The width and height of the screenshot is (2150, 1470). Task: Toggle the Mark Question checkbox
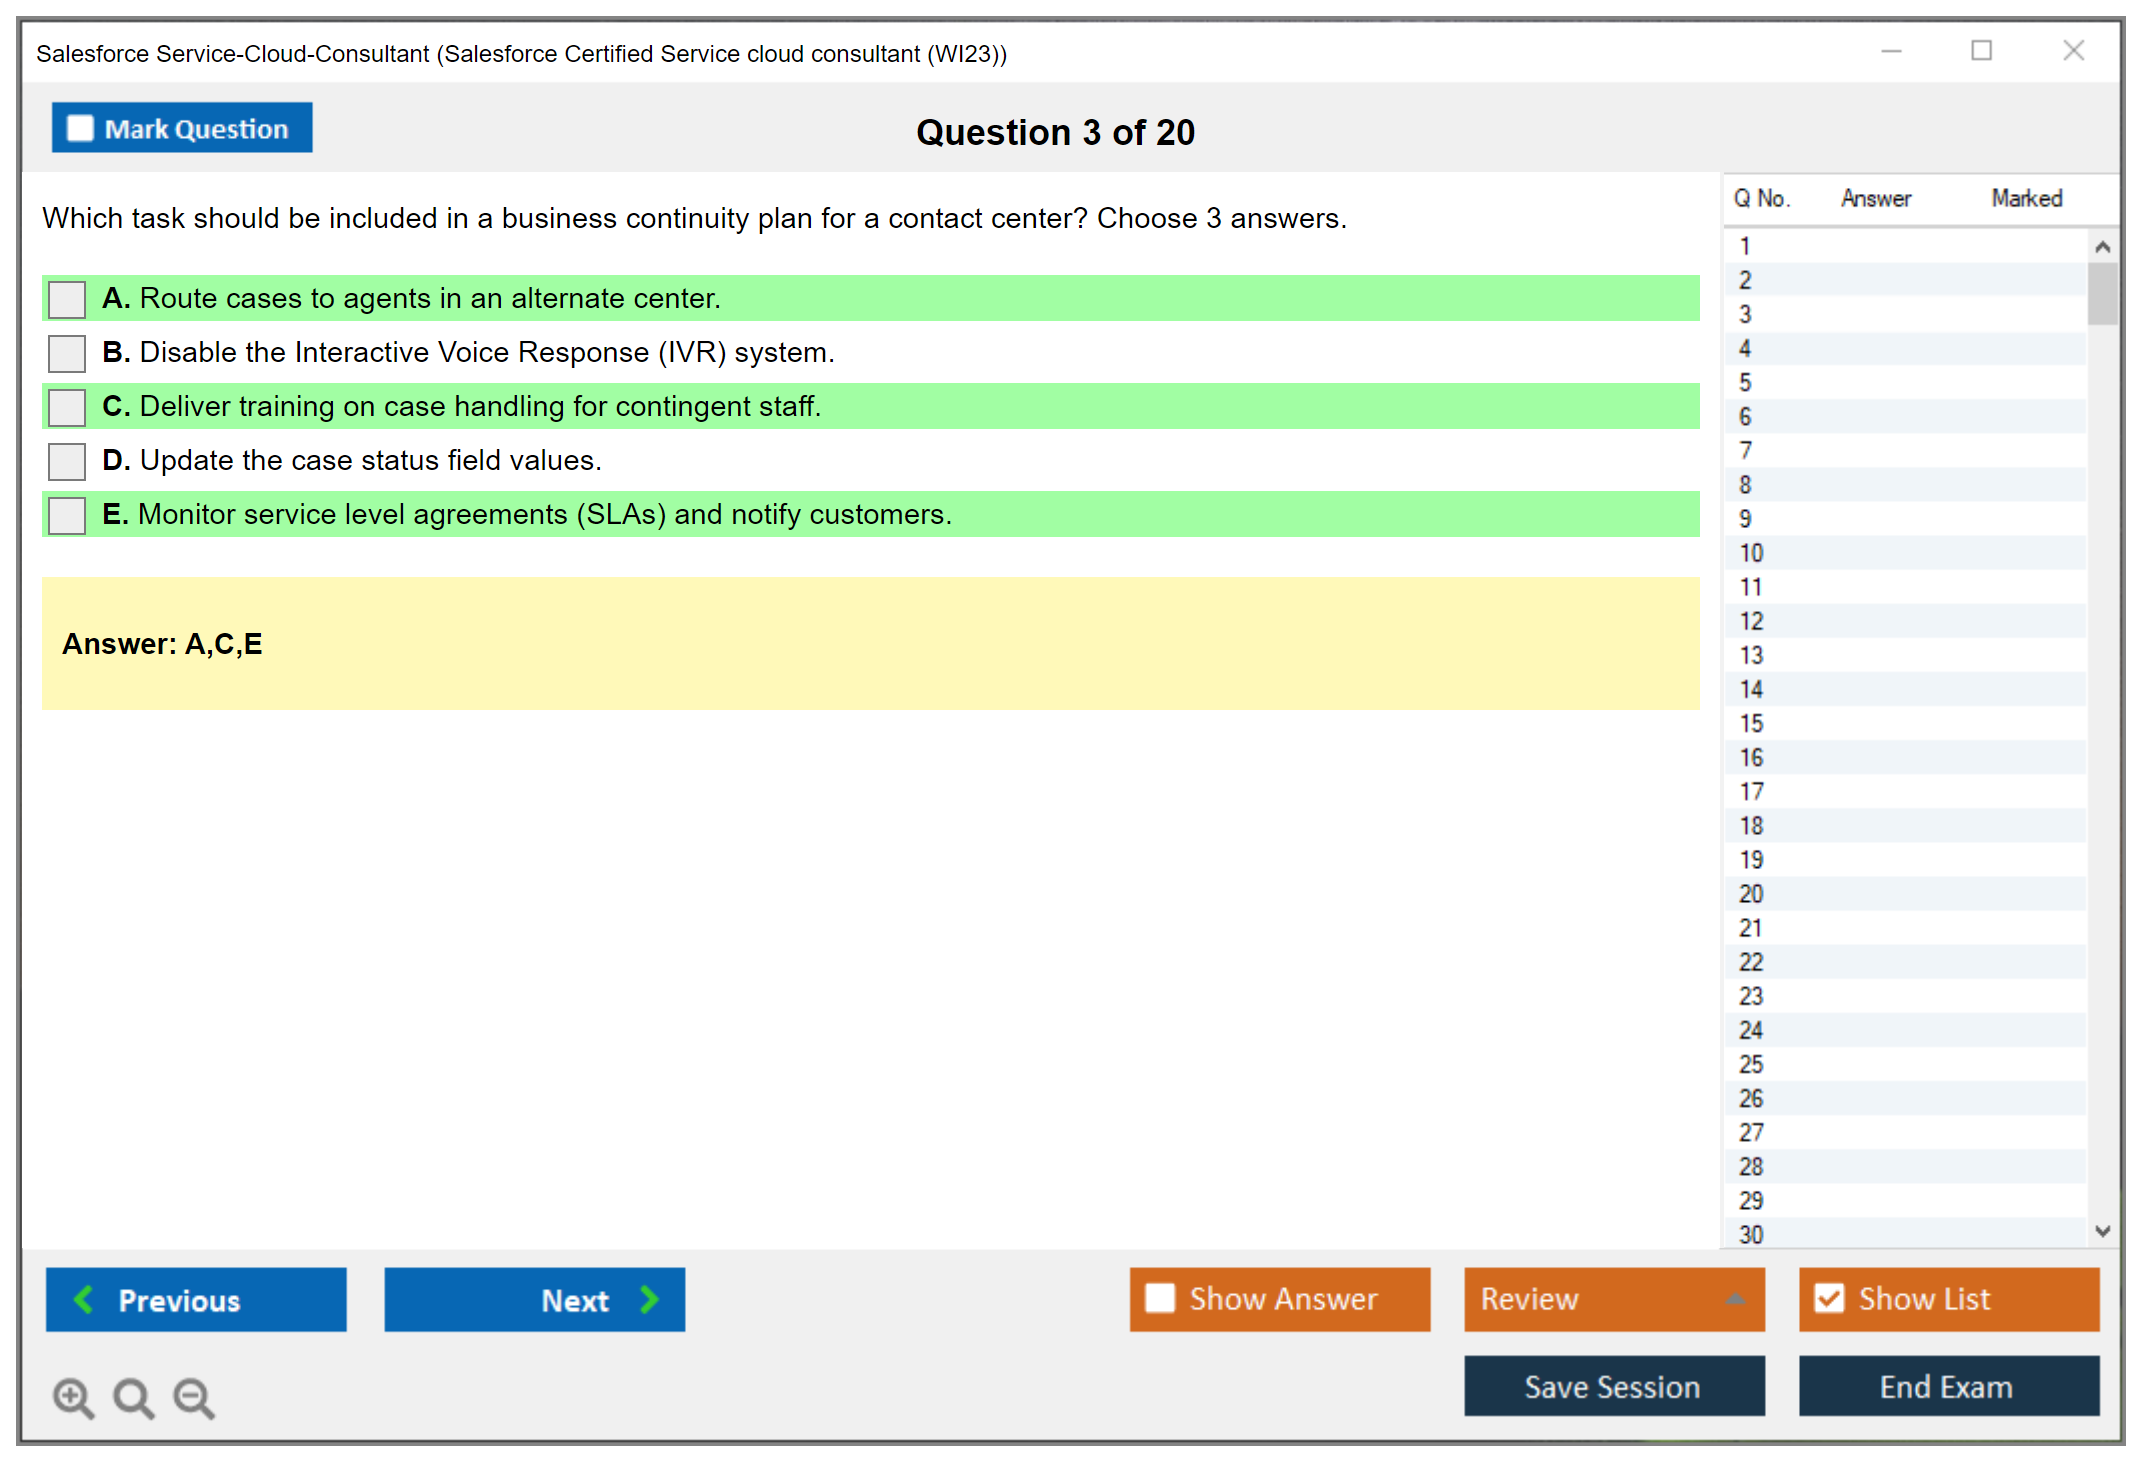point(80,129)
